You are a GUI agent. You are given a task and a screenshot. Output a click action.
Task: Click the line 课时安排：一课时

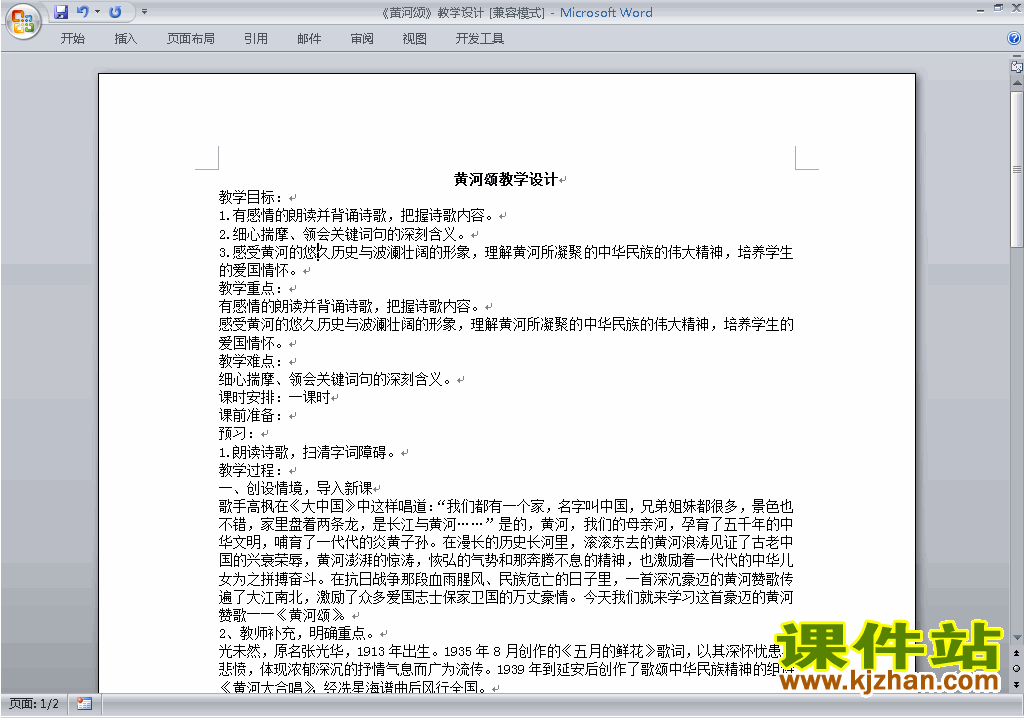(x=275, y=397)
